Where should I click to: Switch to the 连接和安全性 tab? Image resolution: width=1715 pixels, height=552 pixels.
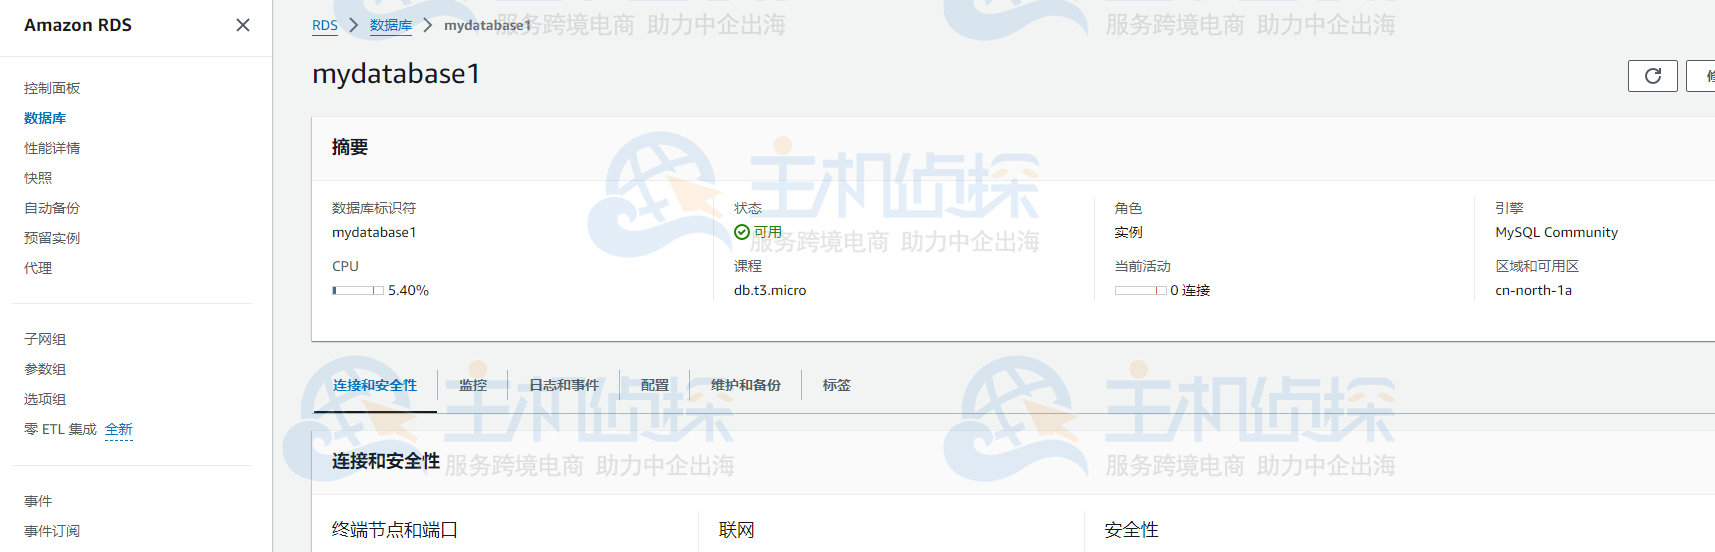click(x=375, y=385)
